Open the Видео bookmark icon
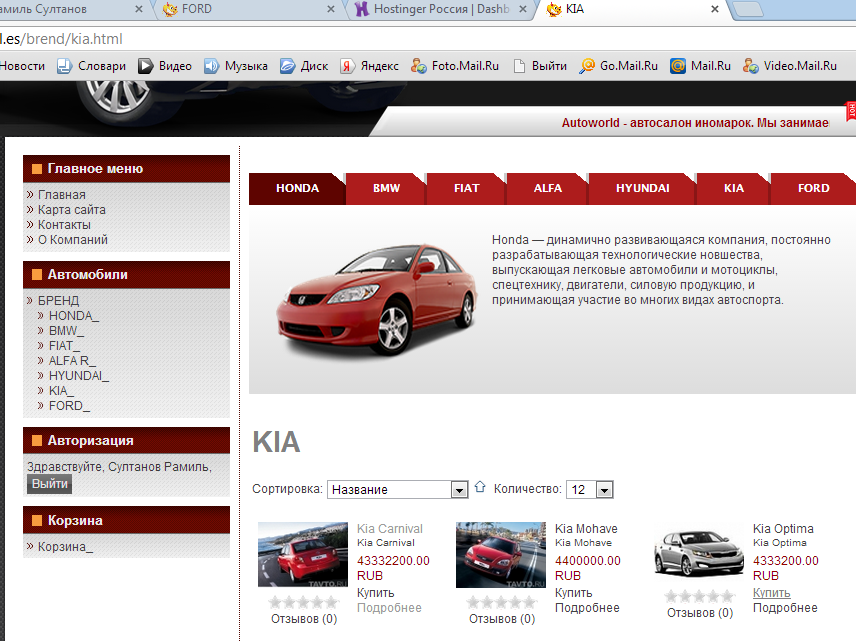 tap(145, 66)
